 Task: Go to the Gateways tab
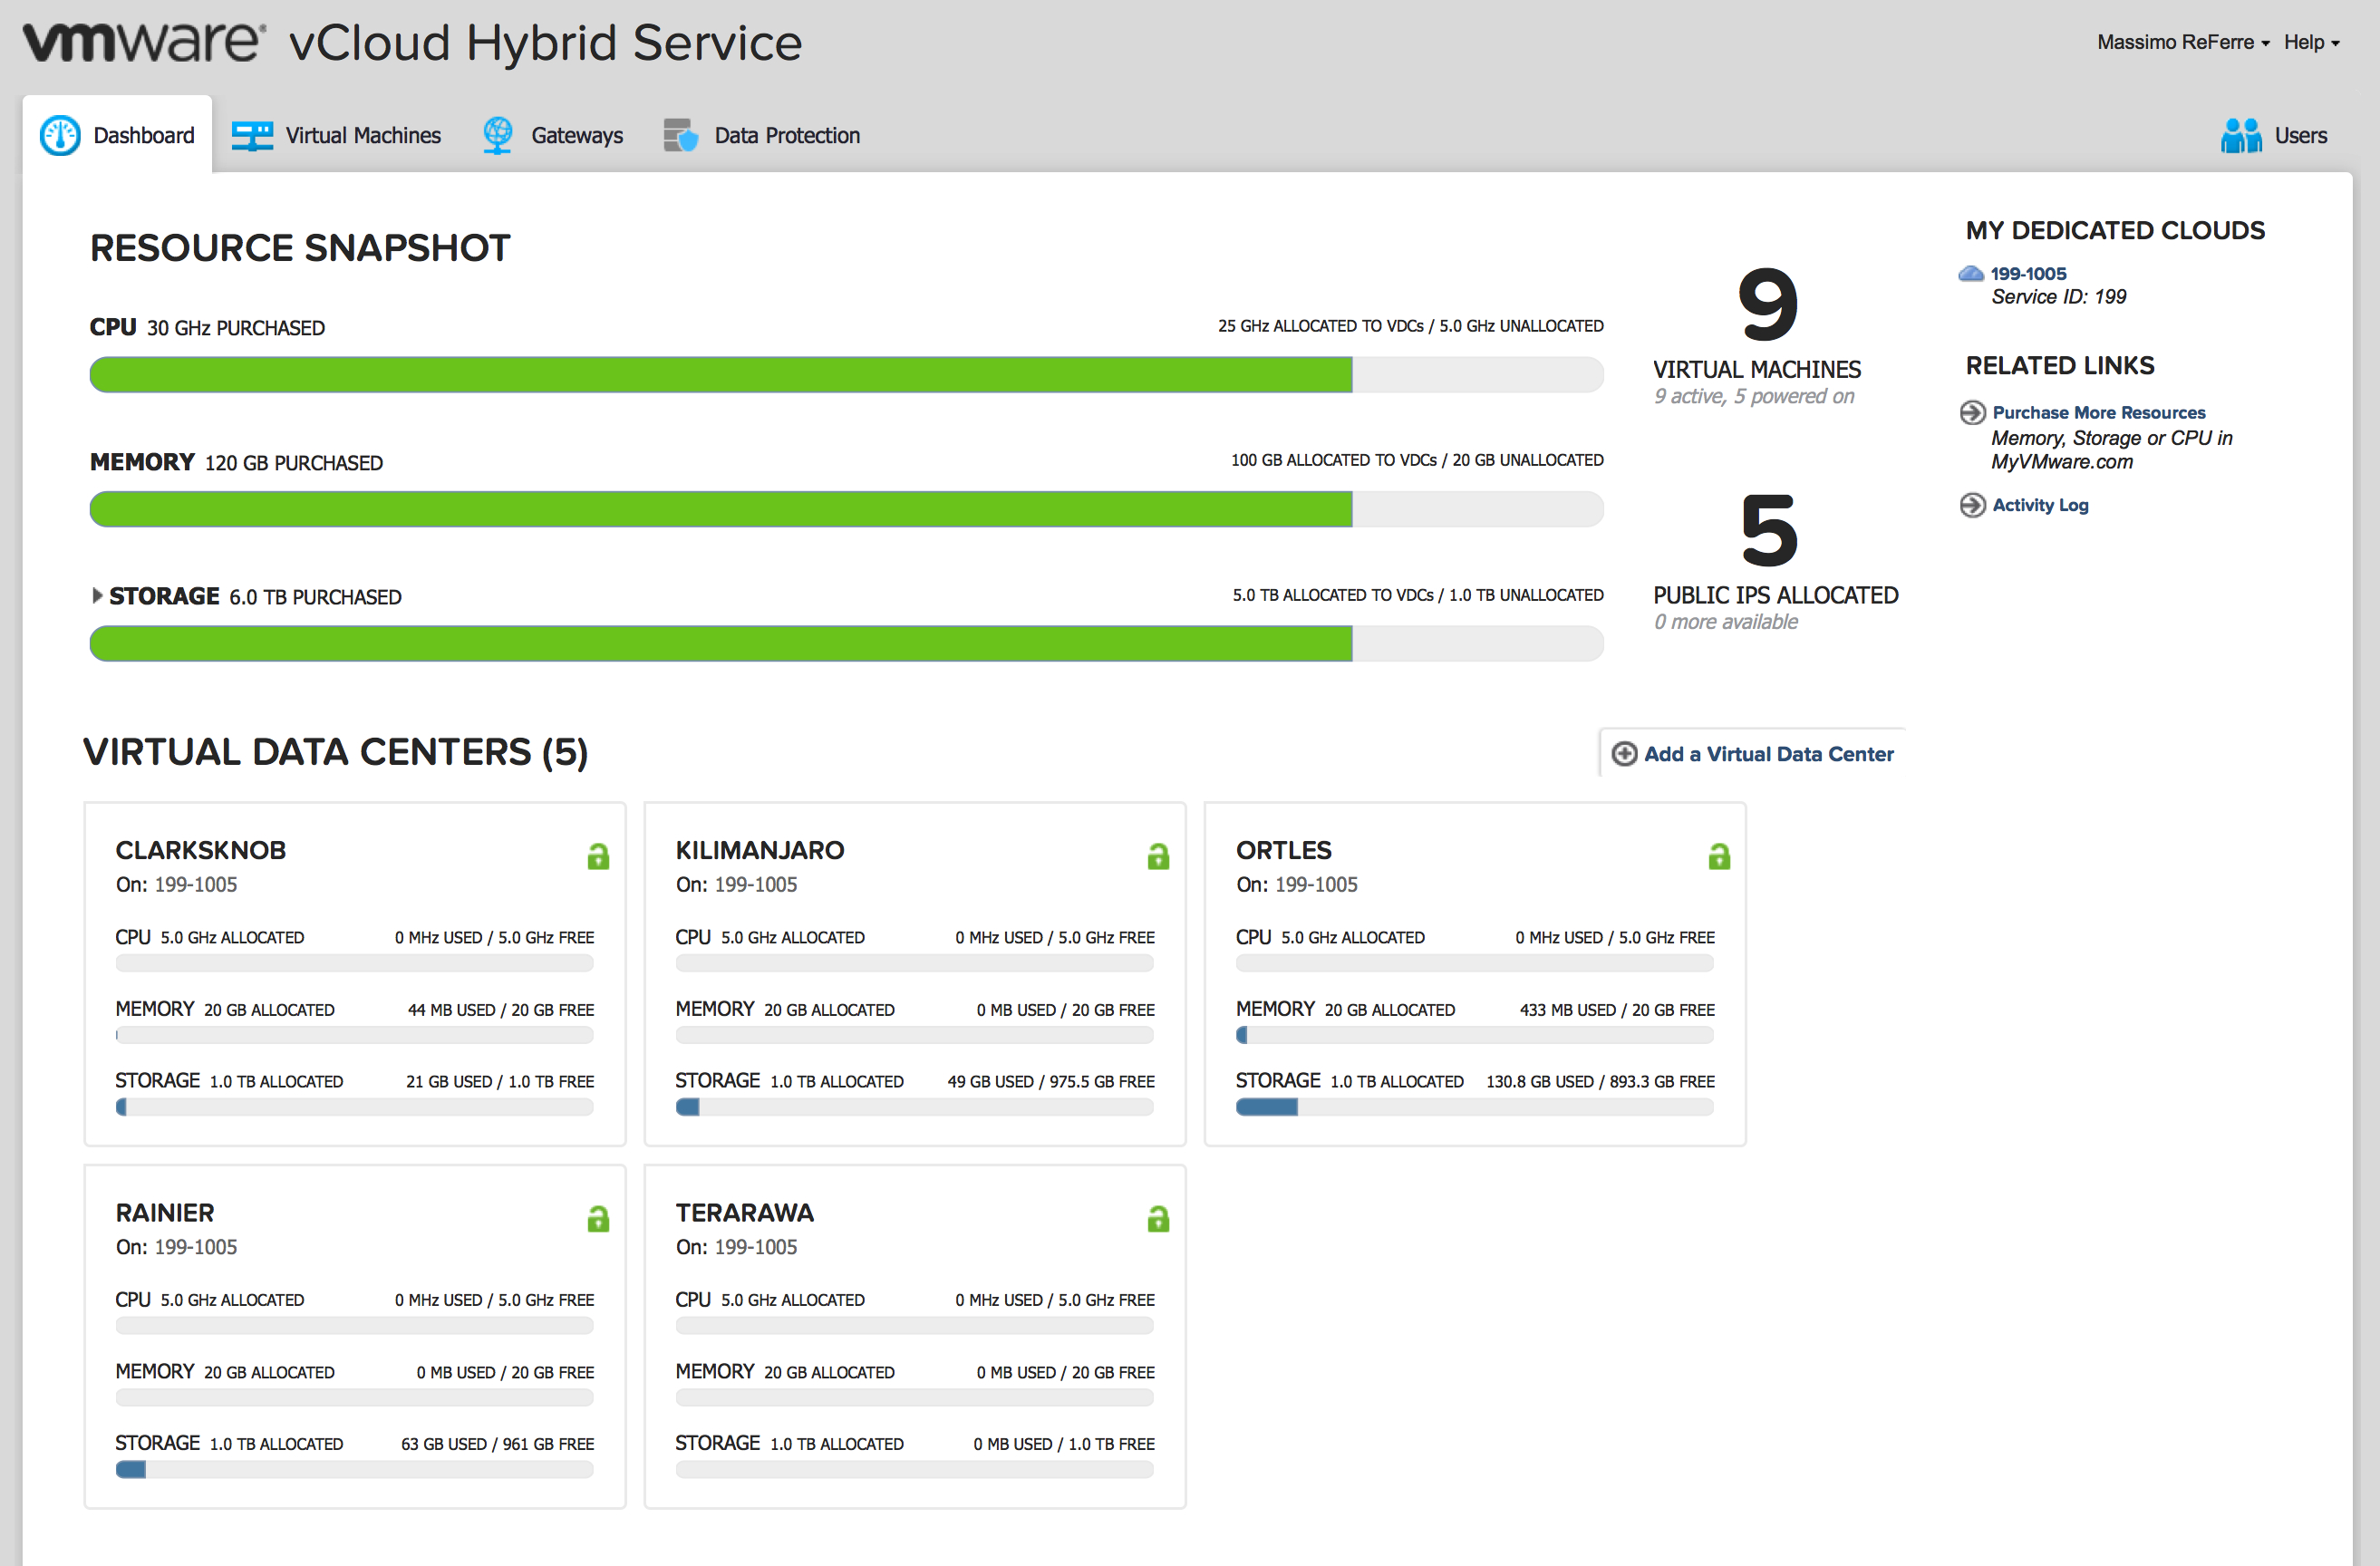(x=552, y=135)
